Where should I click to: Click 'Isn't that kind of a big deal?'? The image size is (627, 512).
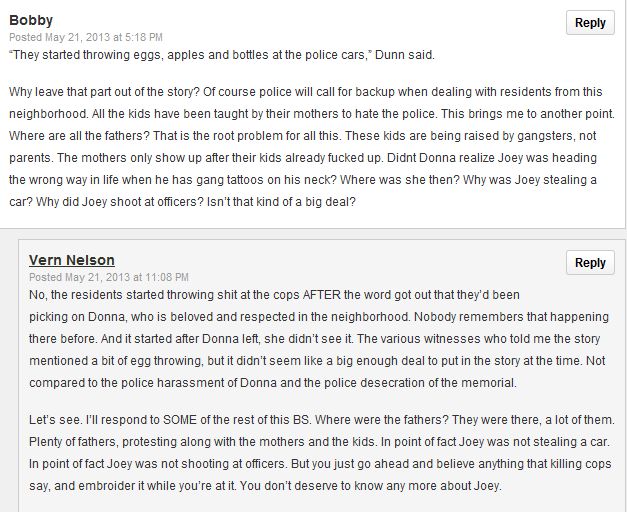click(281, 202)
